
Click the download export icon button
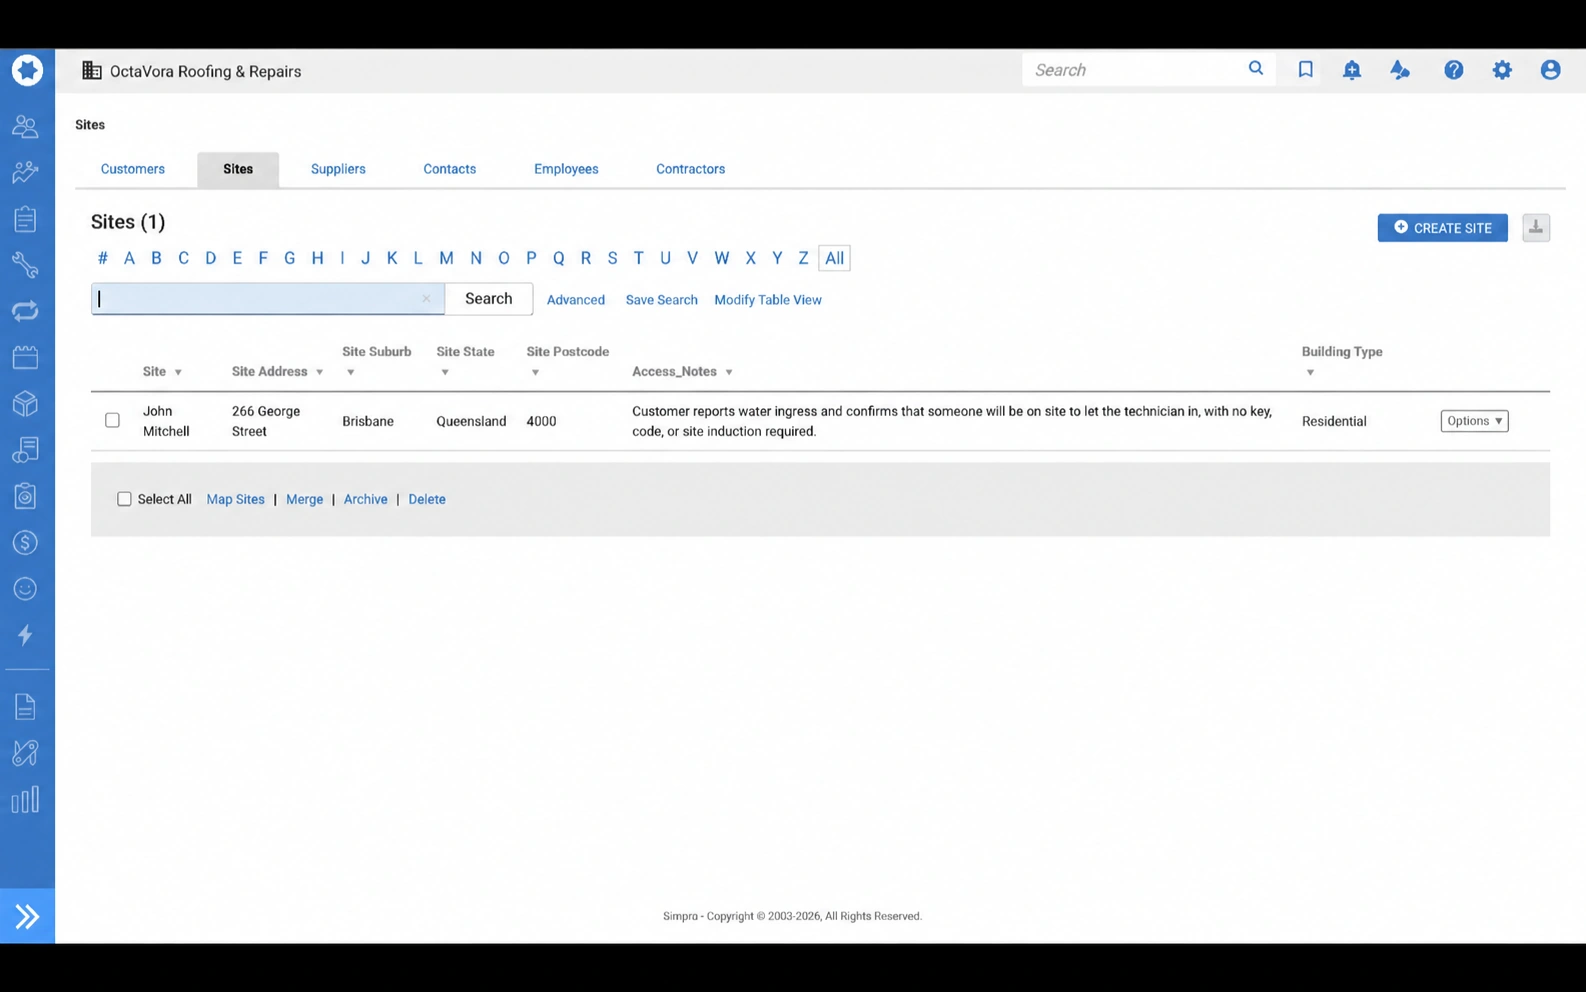coord(1536,228)
